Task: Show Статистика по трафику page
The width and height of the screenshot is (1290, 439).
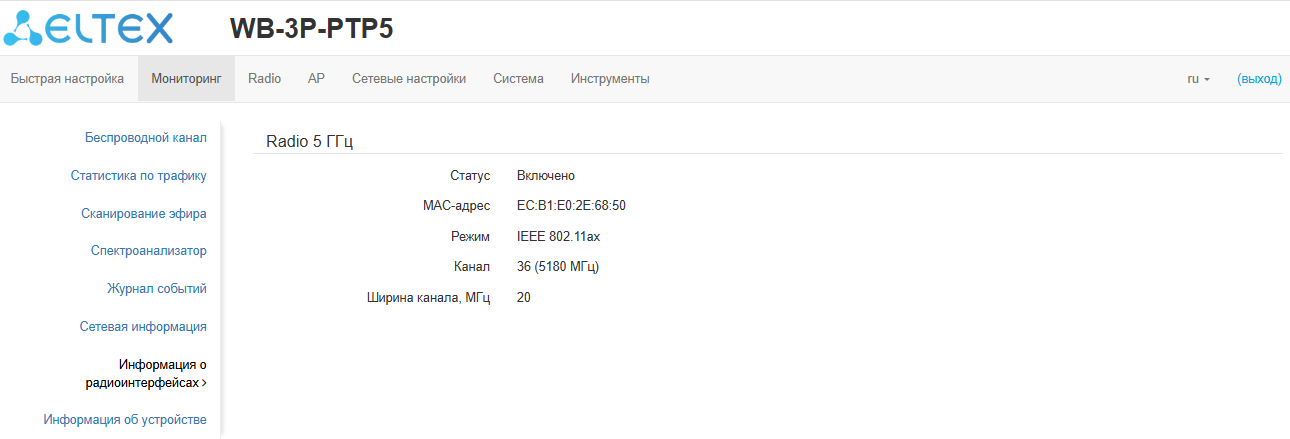Action: [138, 176]
